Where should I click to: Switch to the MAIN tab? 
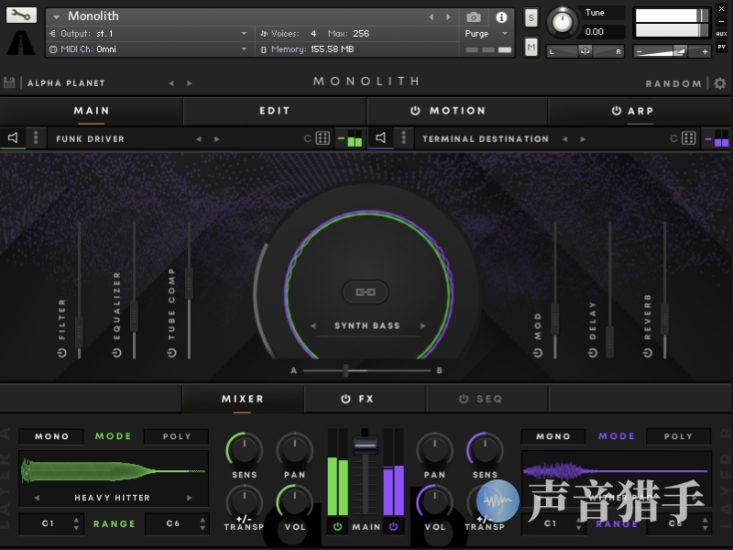[x=91, y=111]
